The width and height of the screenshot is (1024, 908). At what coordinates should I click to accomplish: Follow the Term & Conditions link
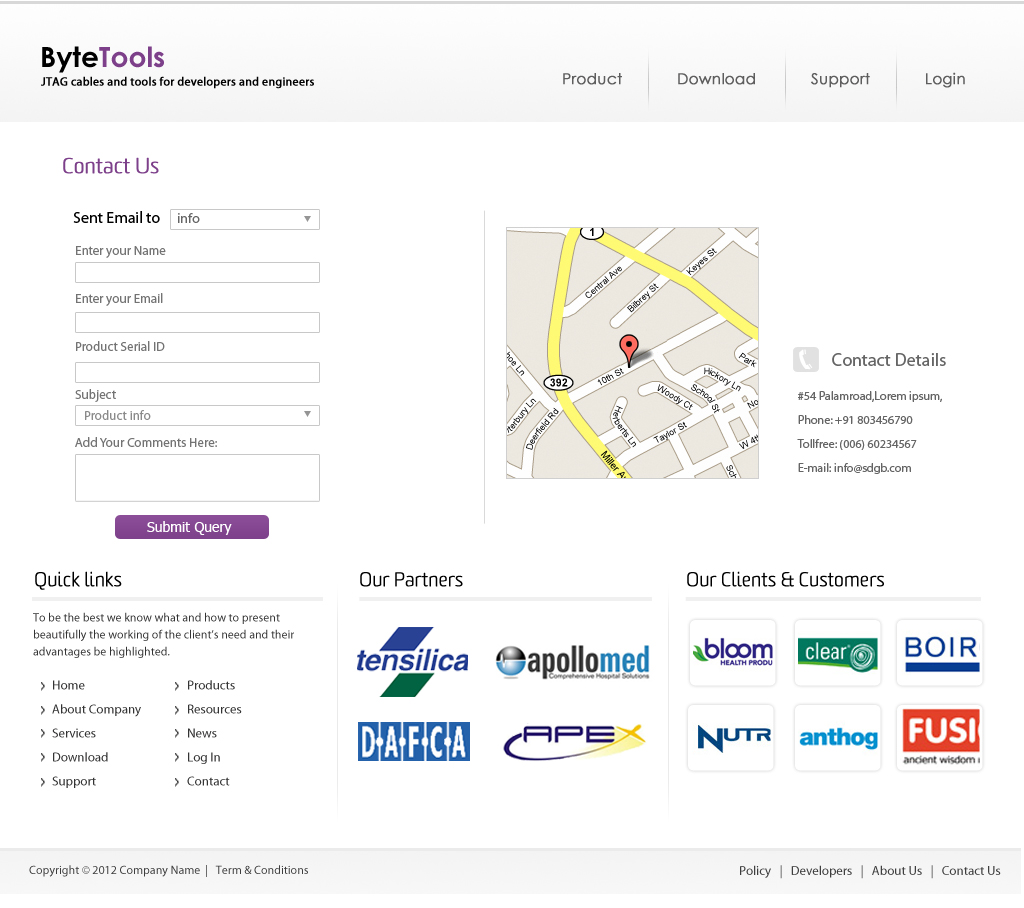point(261,870)
